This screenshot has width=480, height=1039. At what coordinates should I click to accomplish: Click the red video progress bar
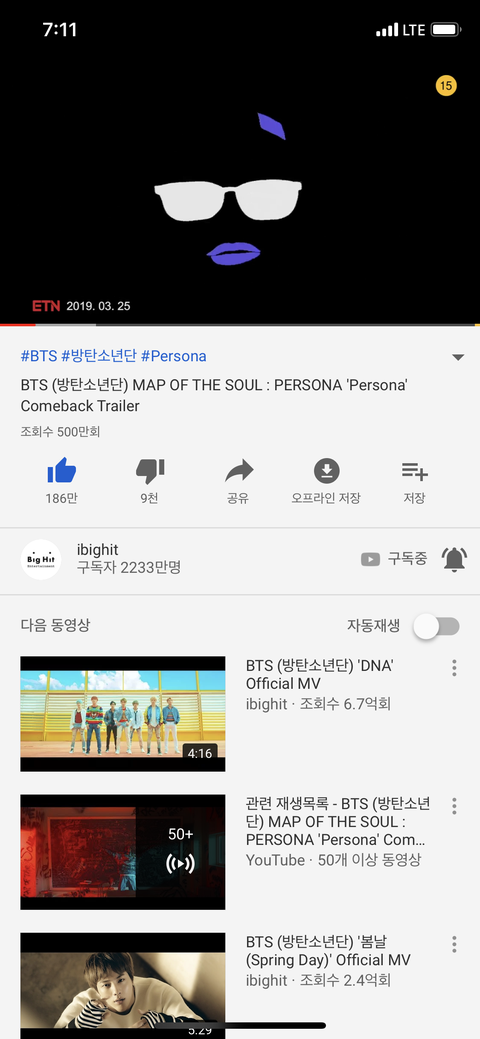click(17, 325)
